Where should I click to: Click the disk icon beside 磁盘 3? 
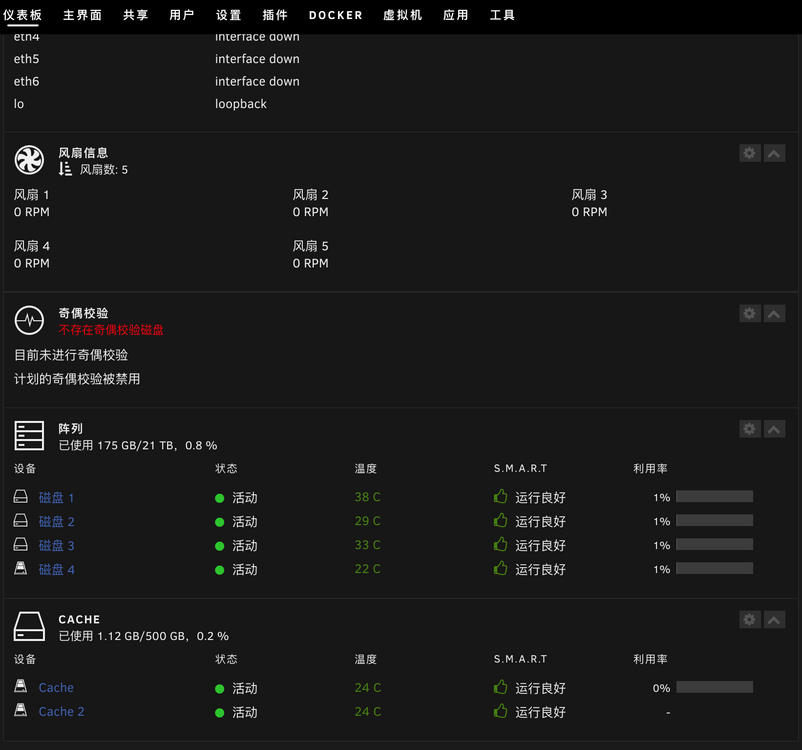pyautogui.click(x=20, y=544)
